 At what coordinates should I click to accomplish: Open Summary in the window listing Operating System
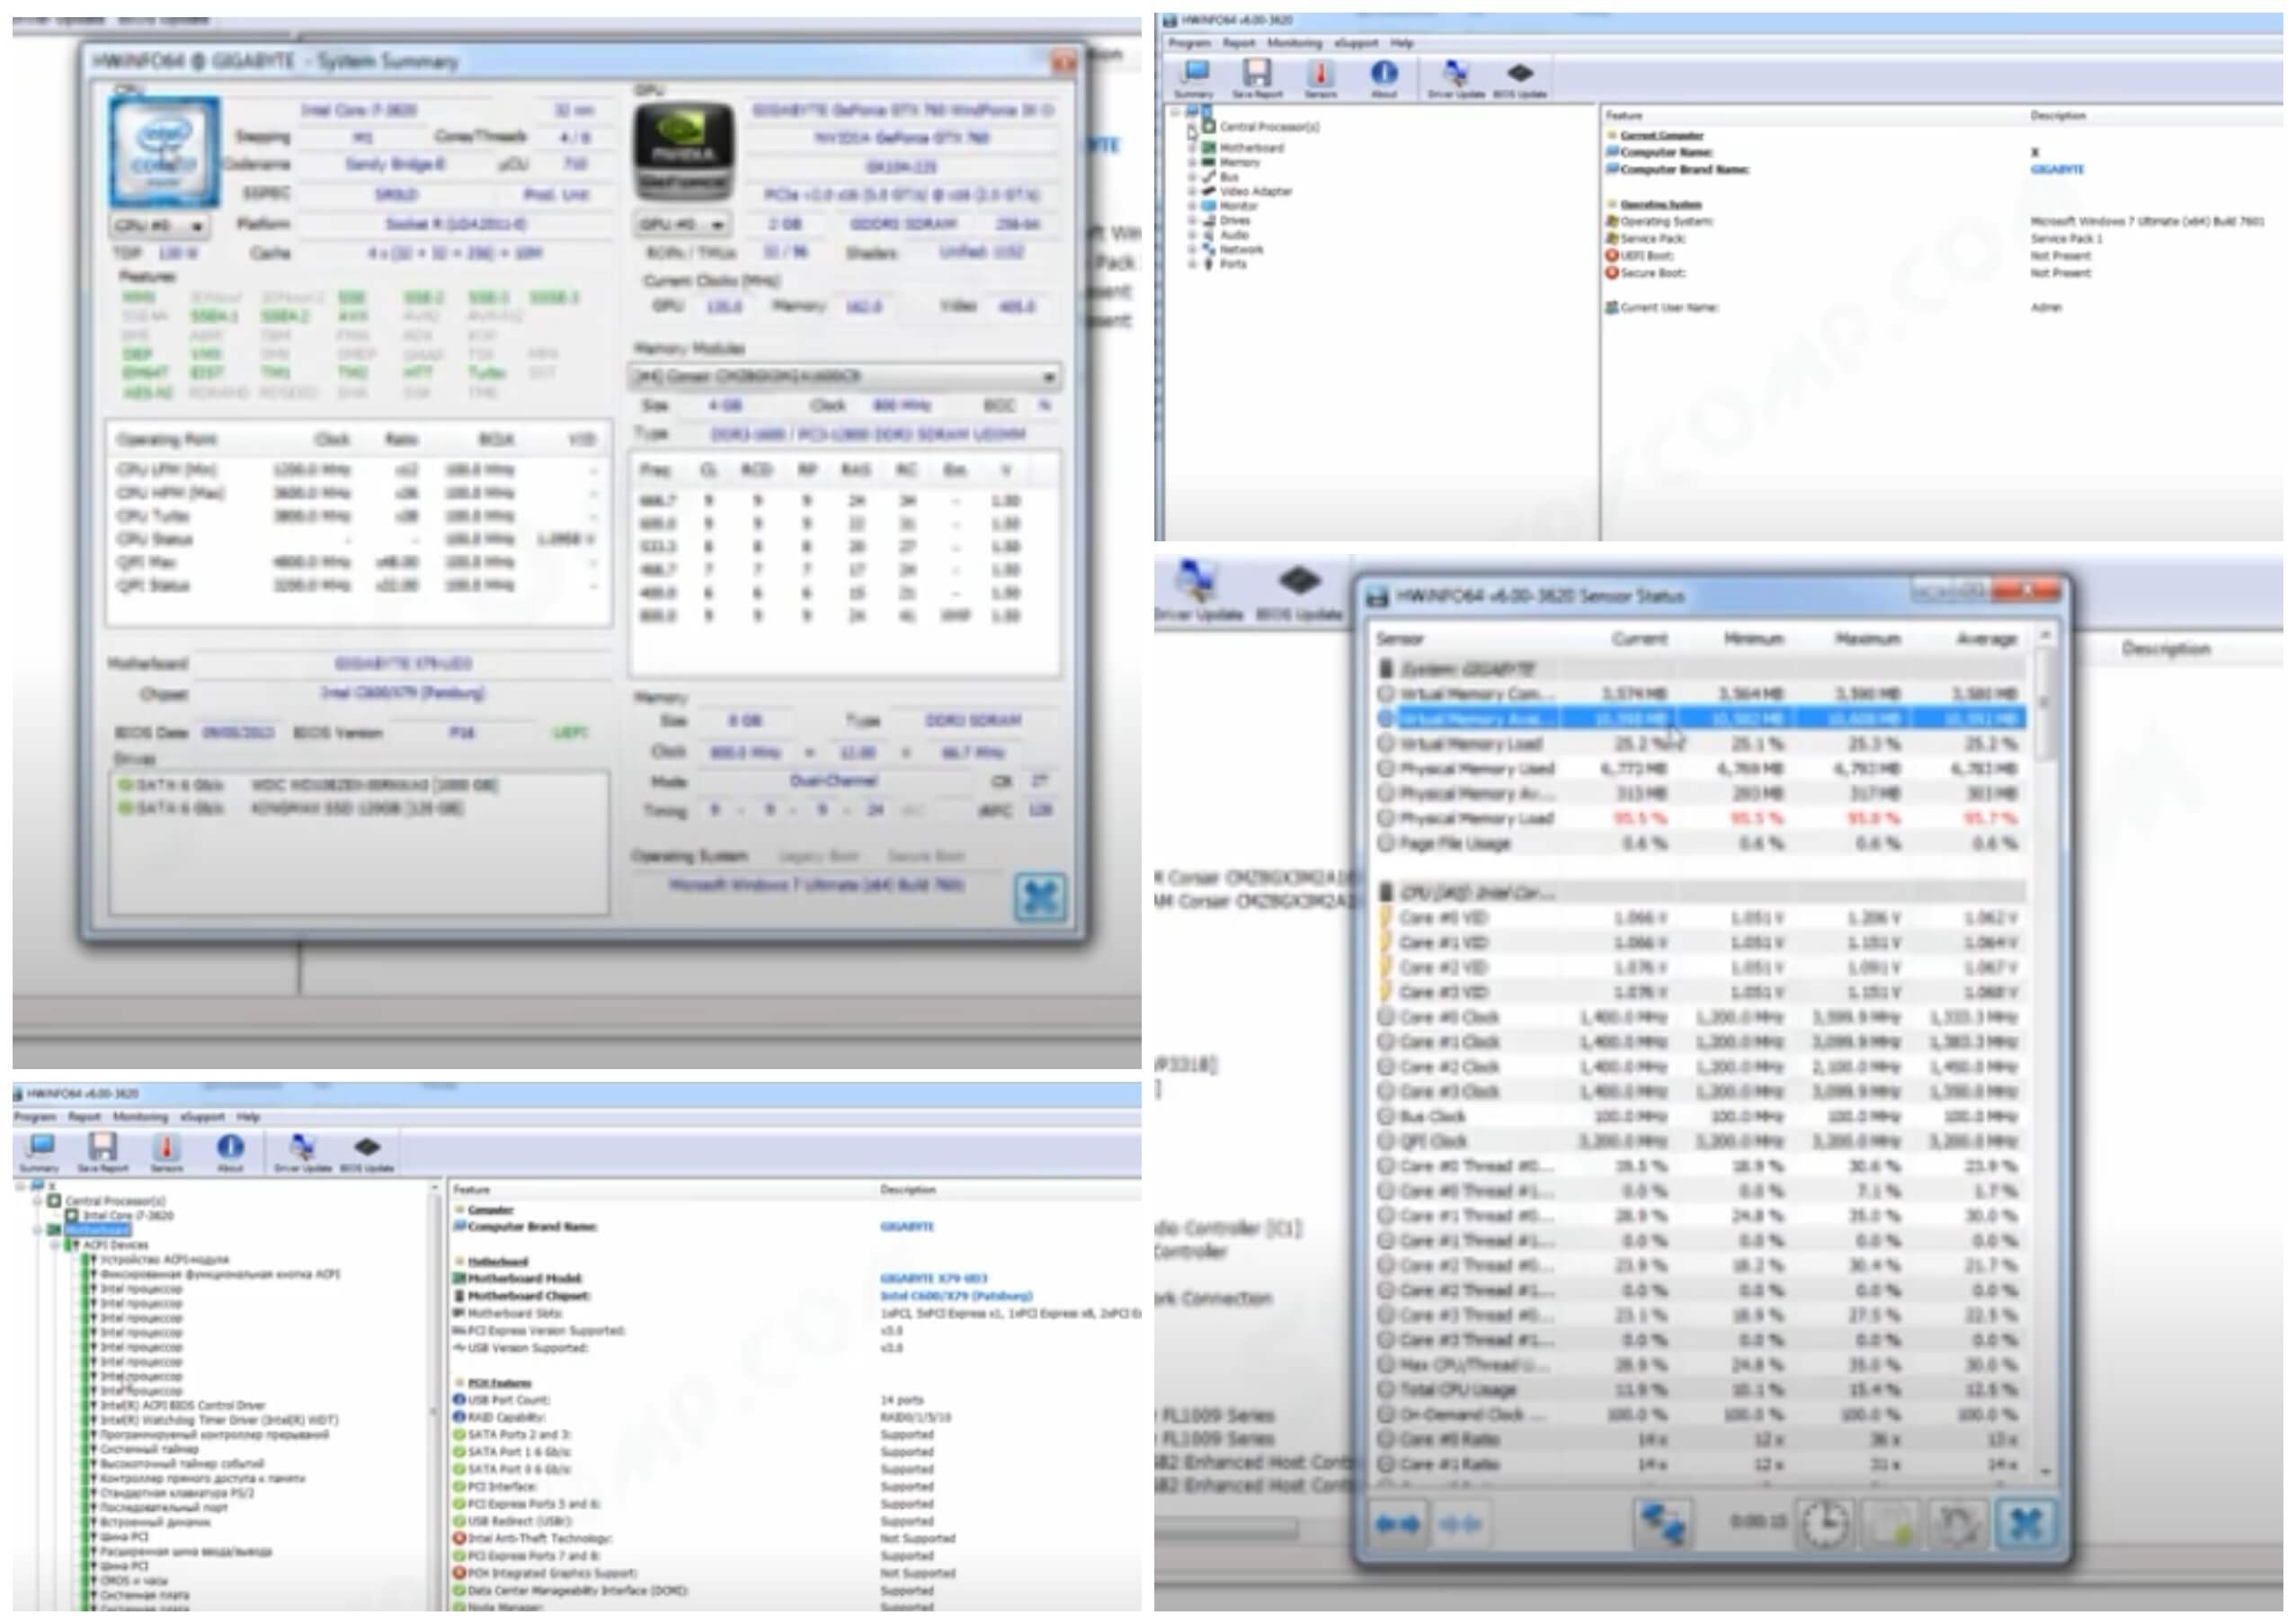pos(1194,78)
